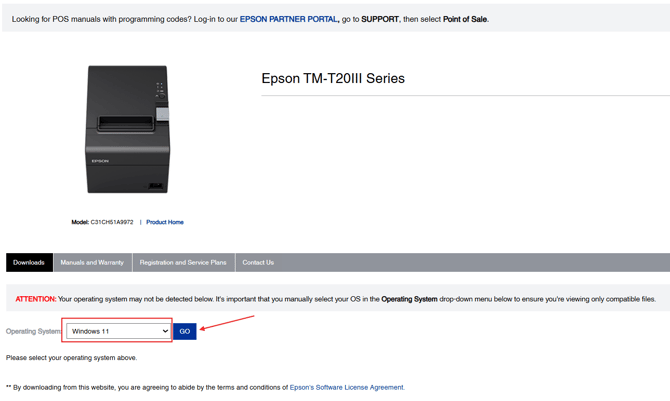
Task: Open the Product Home link
Action: [165, 222]
